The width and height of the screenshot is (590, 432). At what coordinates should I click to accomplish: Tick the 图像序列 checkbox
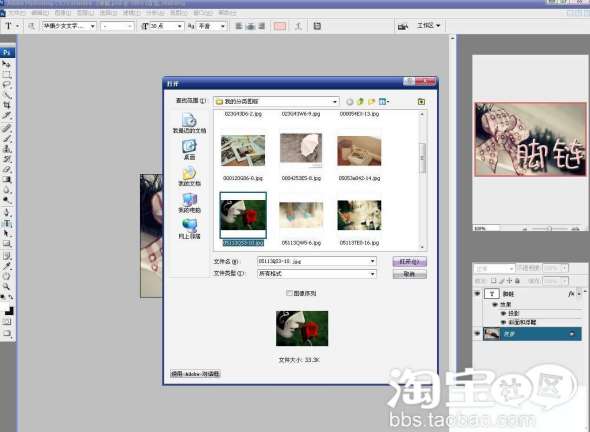[x=289, y=293]
